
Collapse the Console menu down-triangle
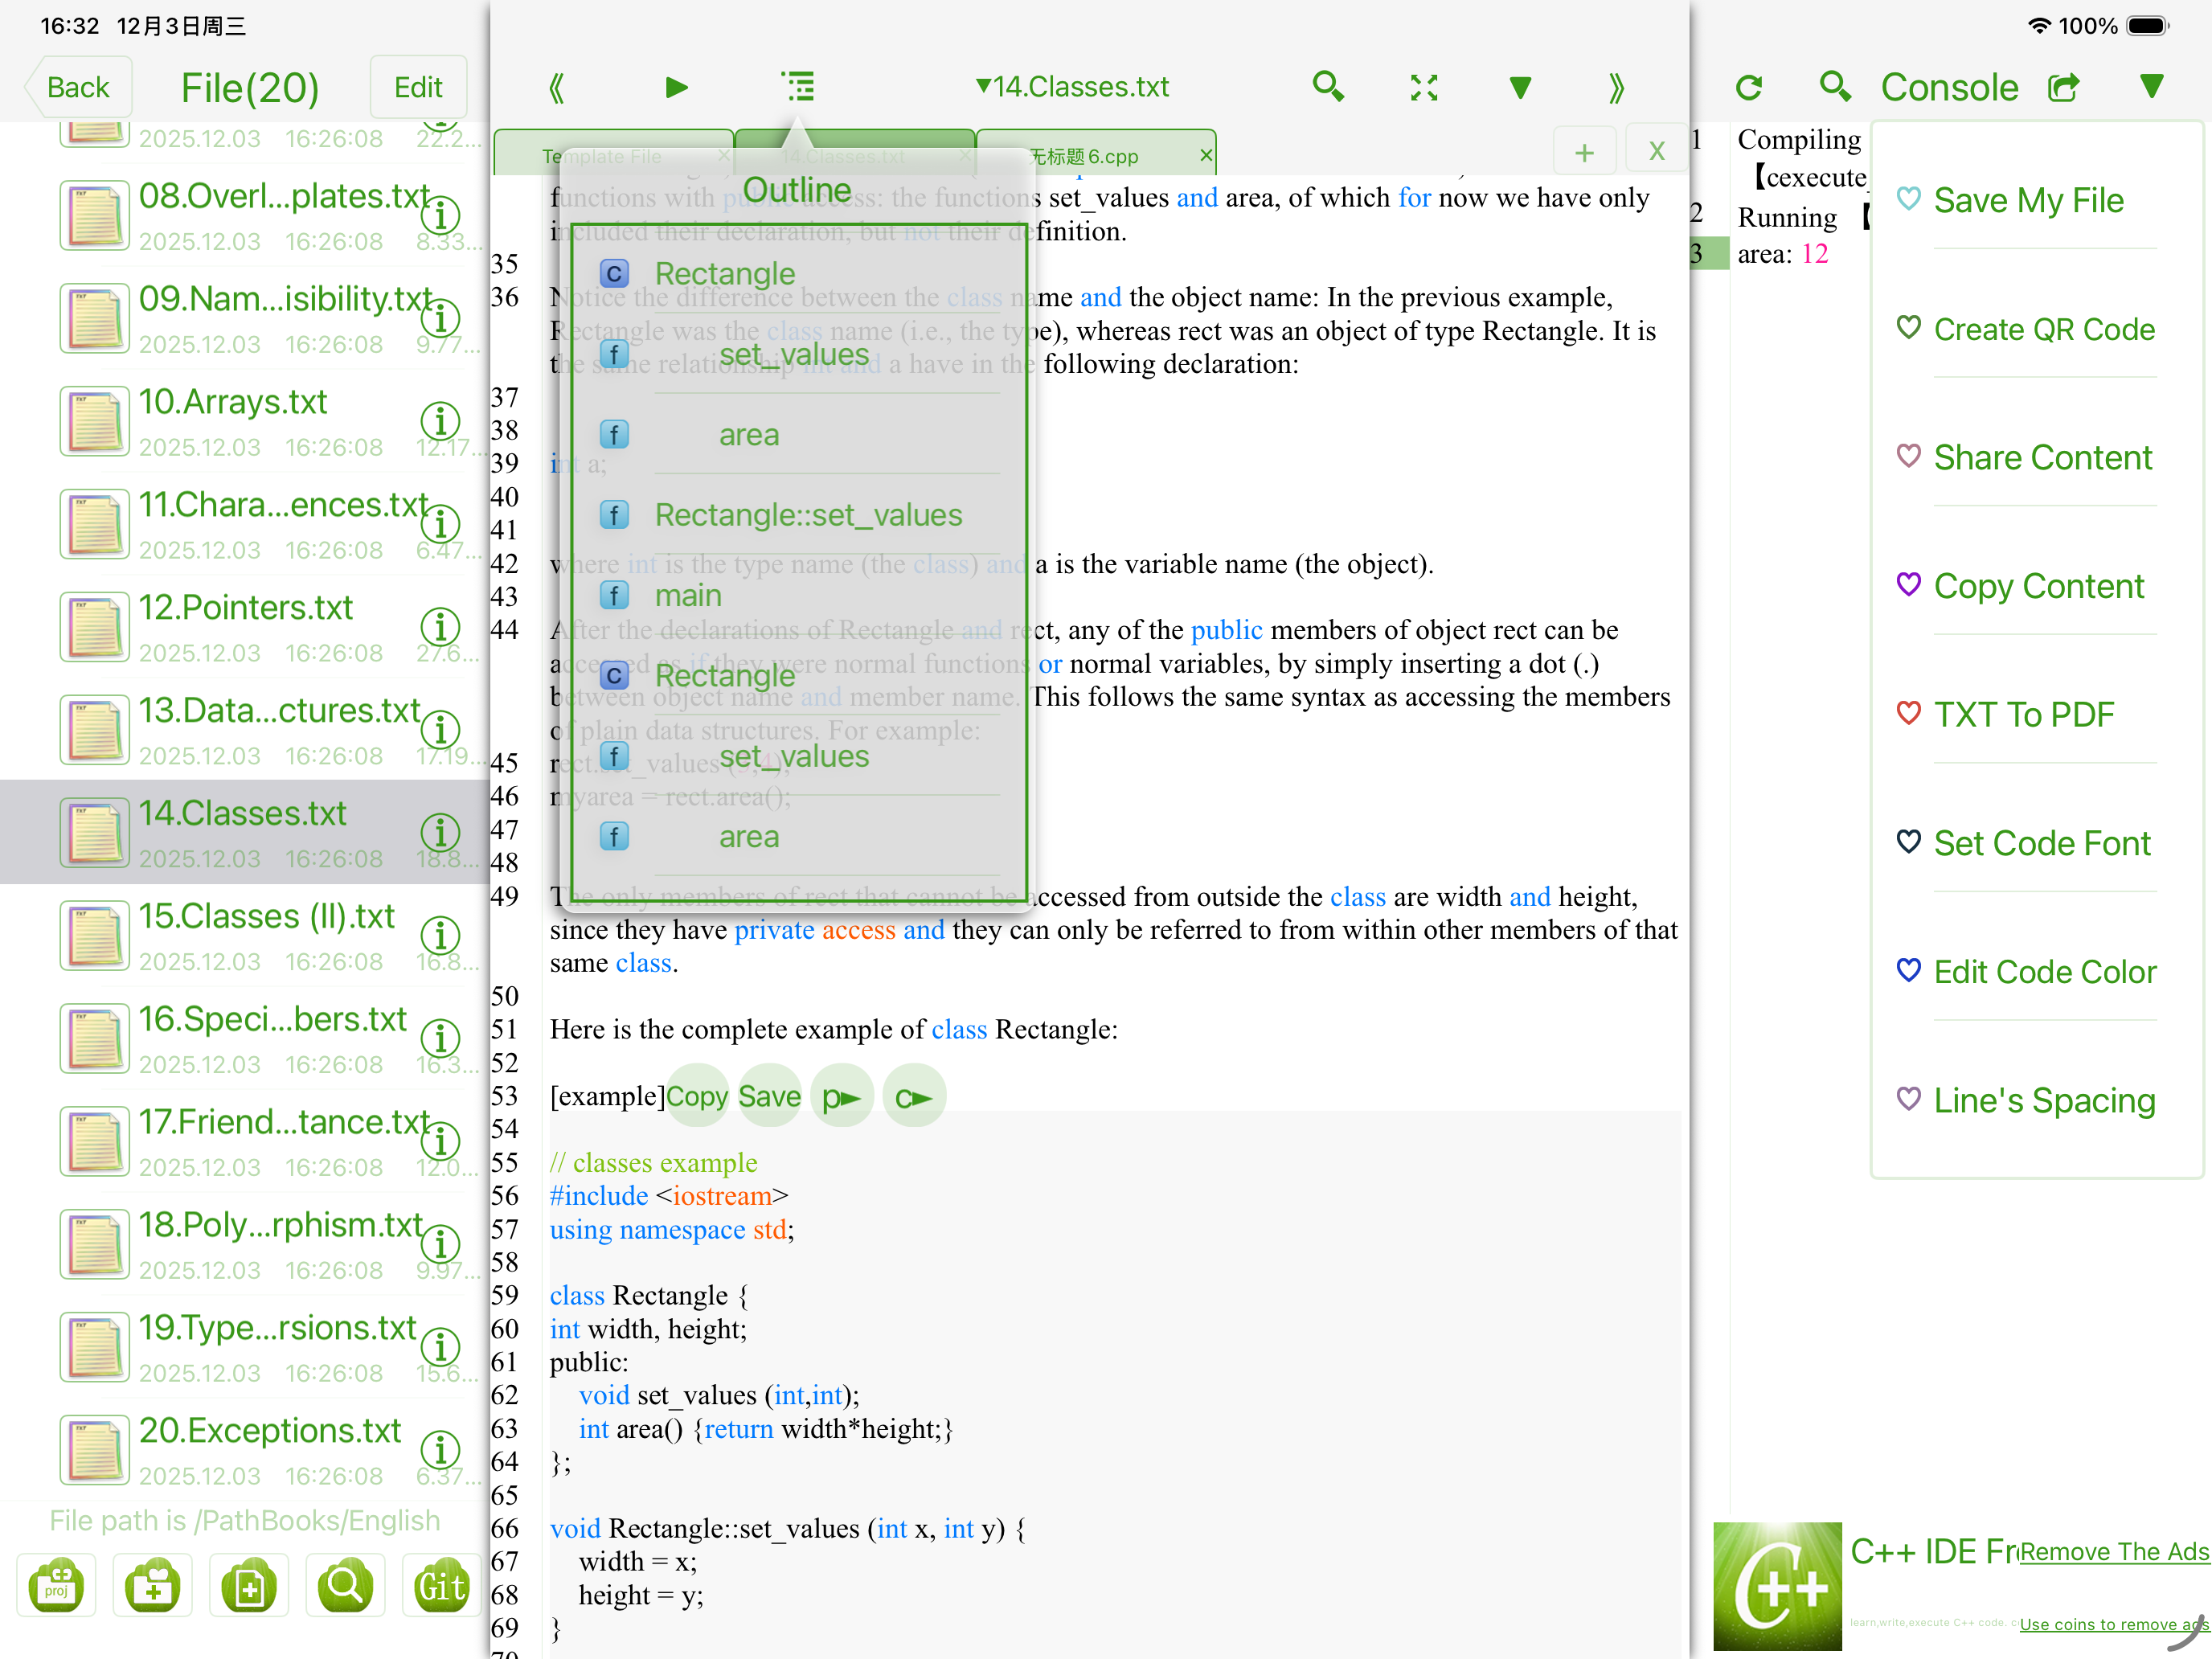(x=2152, y=87)
